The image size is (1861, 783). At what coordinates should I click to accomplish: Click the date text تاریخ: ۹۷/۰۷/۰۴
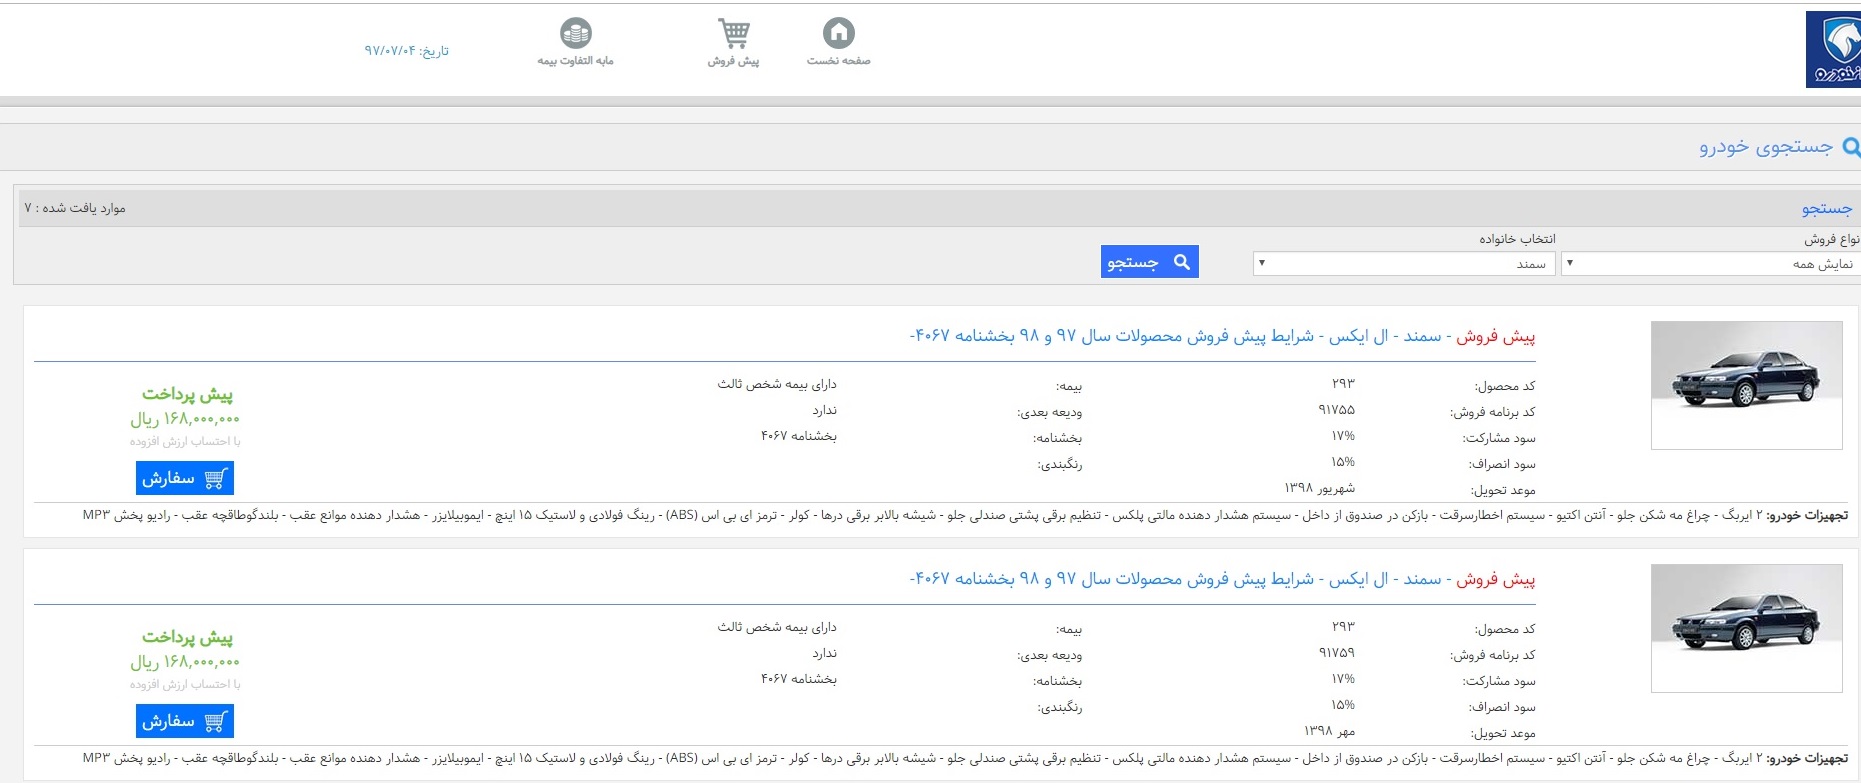[x=406, y=50]
